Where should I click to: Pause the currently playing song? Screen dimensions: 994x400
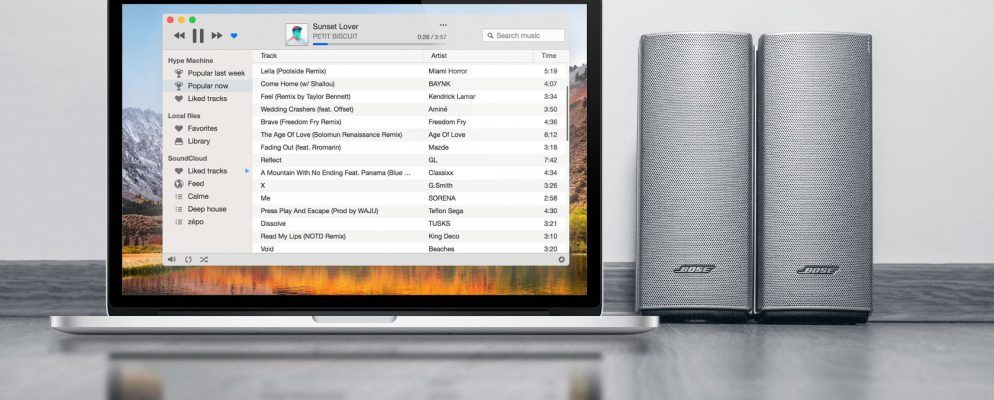coord(198,36)
